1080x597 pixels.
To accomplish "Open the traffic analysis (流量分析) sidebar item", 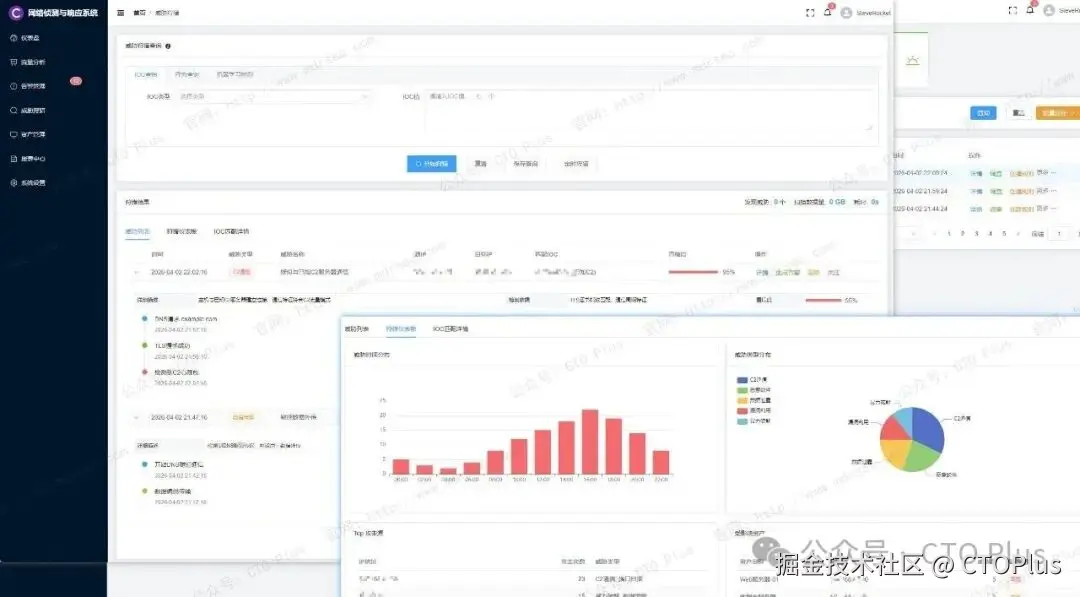I will coord(28,62).
